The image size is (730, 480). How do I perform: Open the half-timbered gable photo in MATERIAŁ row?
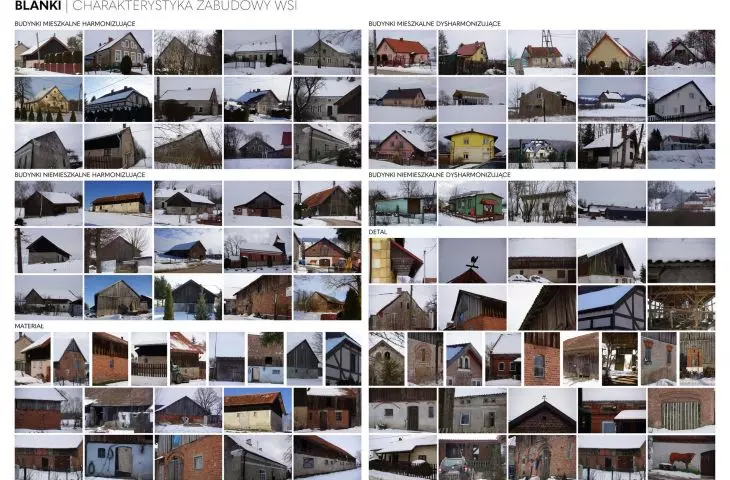pos(343,358)
